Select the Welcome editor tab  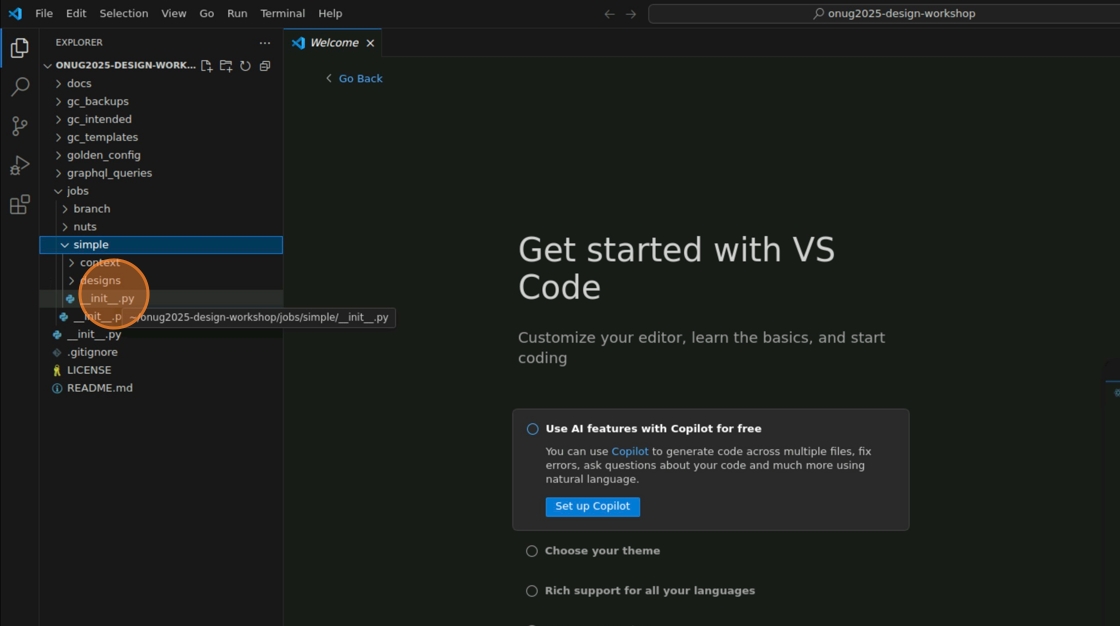pos(333,43)
